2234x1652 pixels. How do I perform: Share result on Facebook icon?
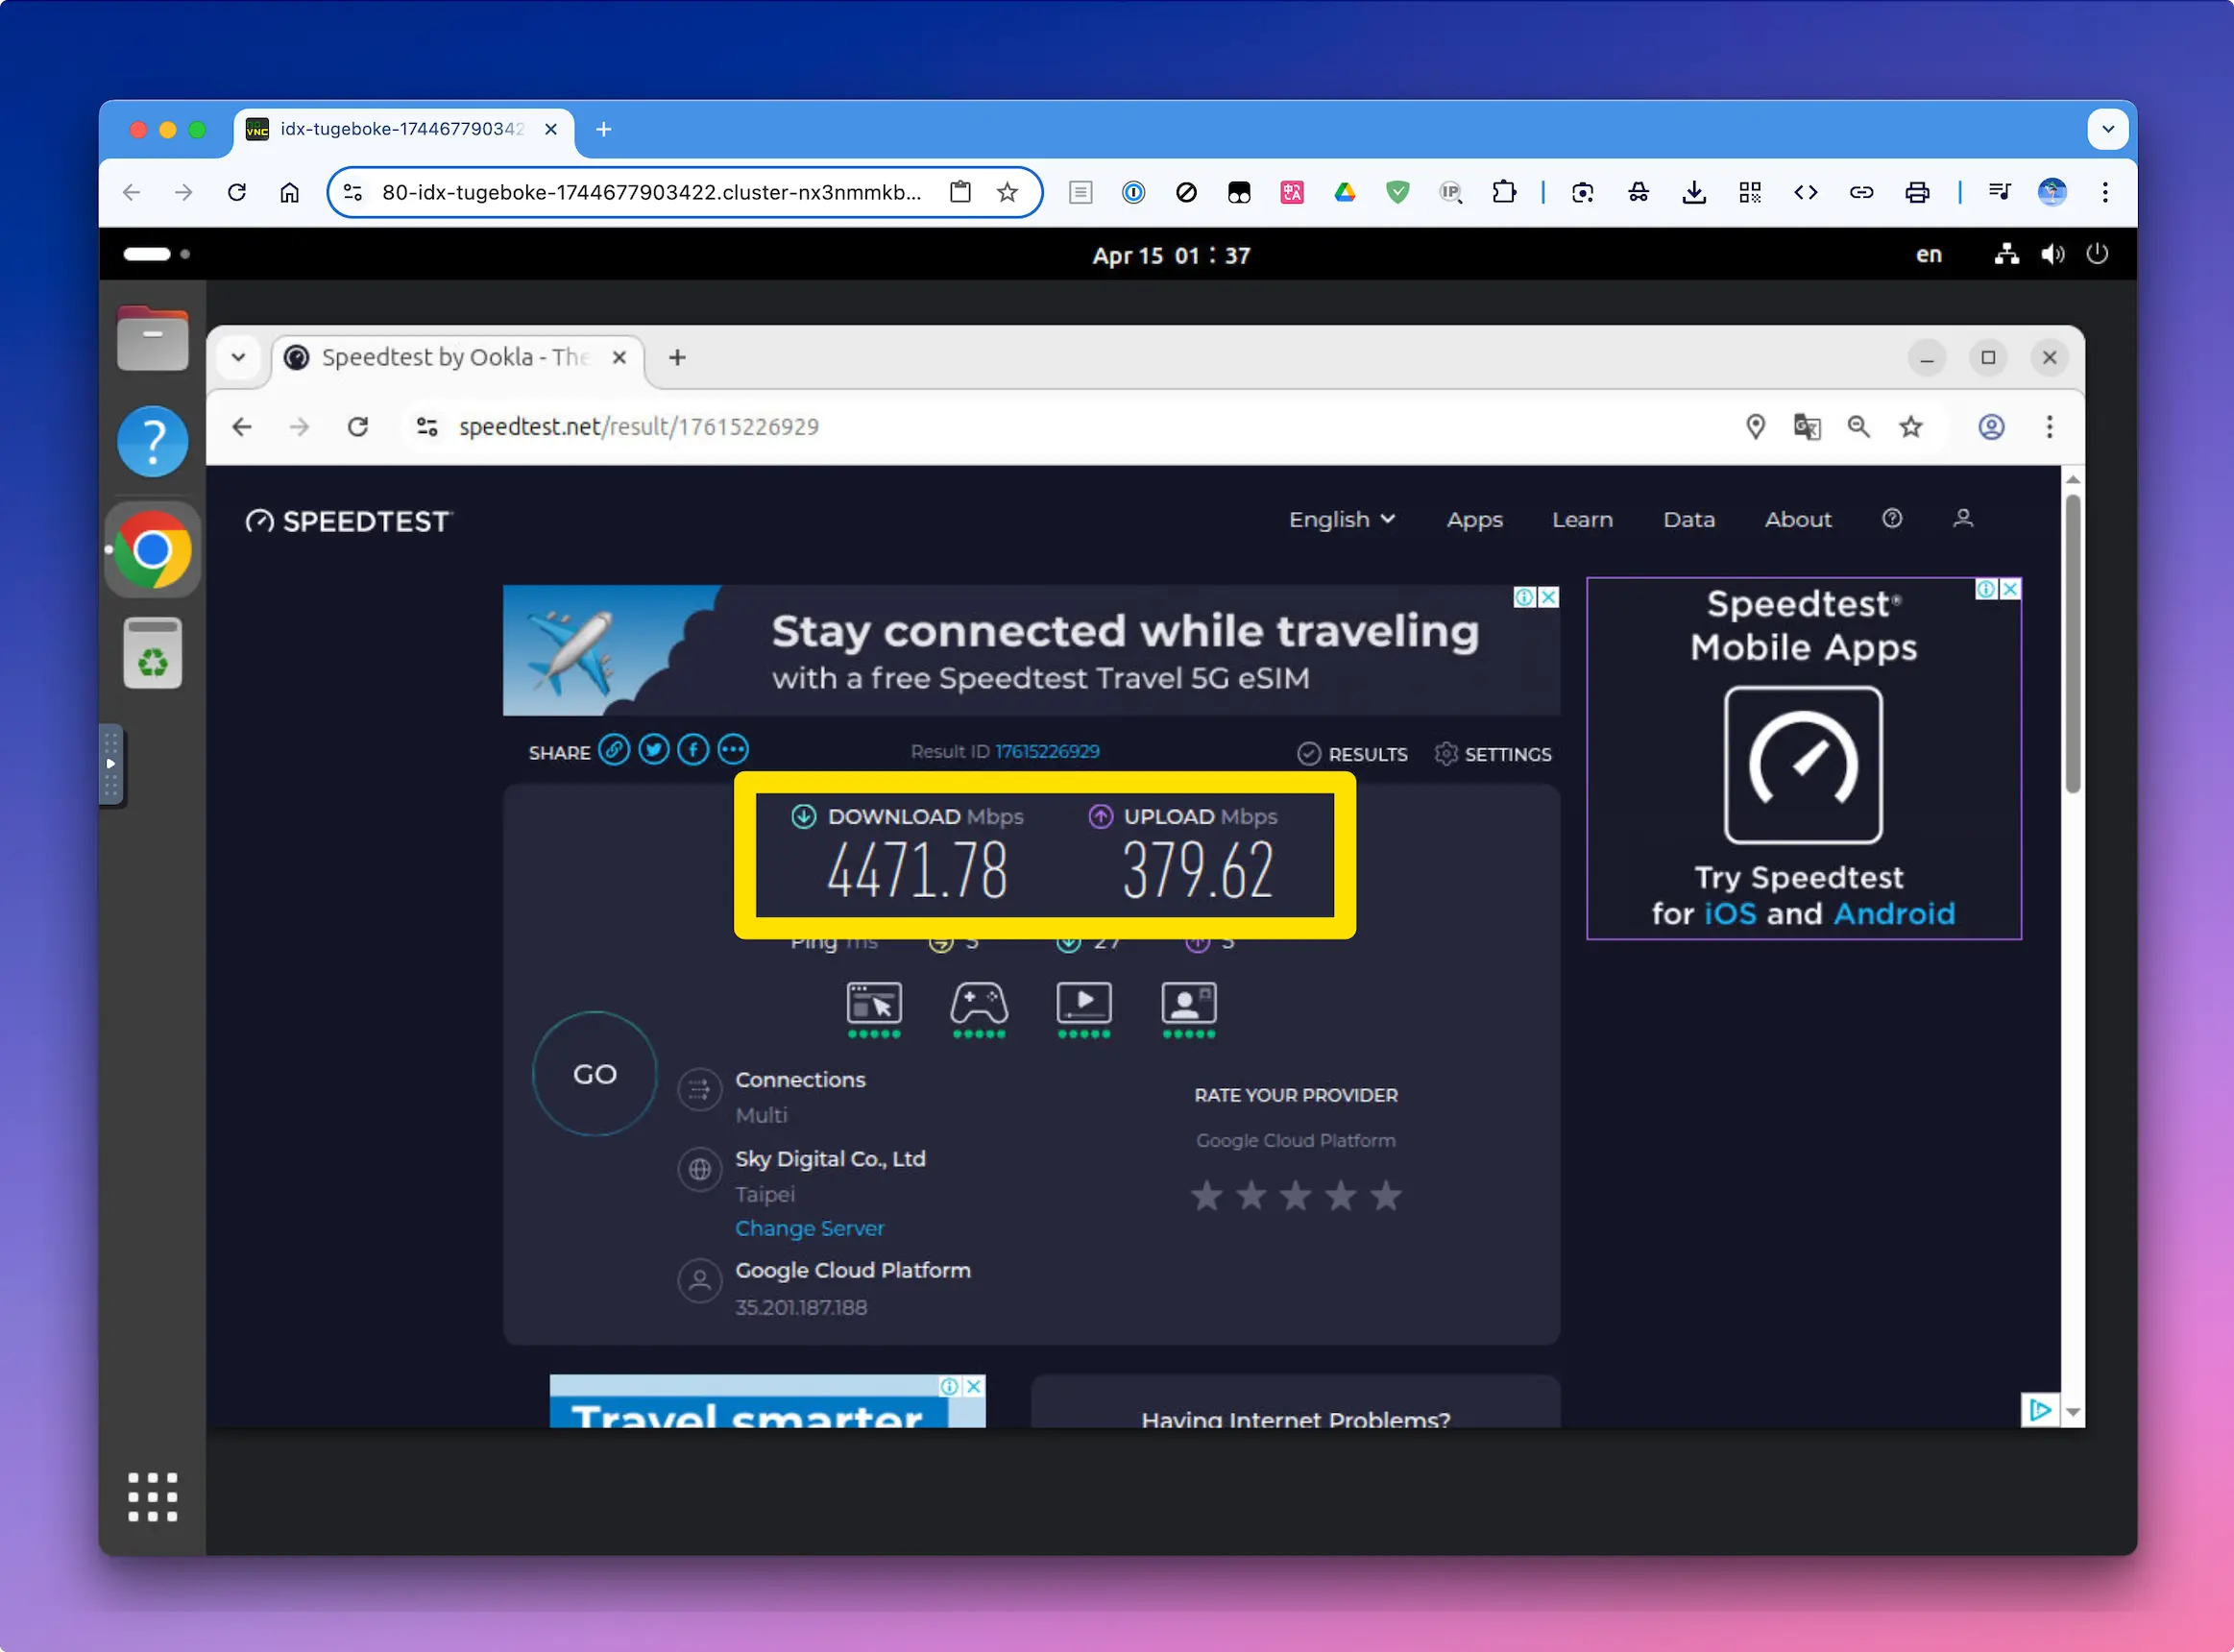(x=693, y=749)
